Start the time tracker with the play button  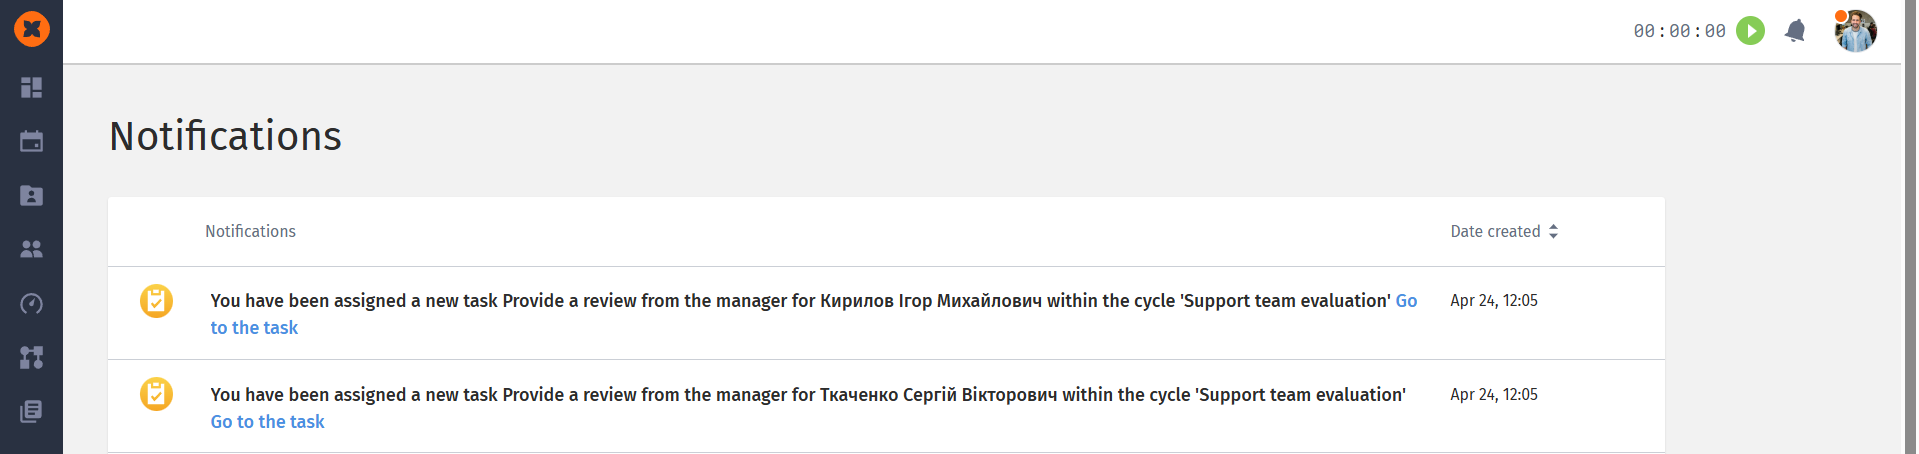click(x=1750, y=31)
